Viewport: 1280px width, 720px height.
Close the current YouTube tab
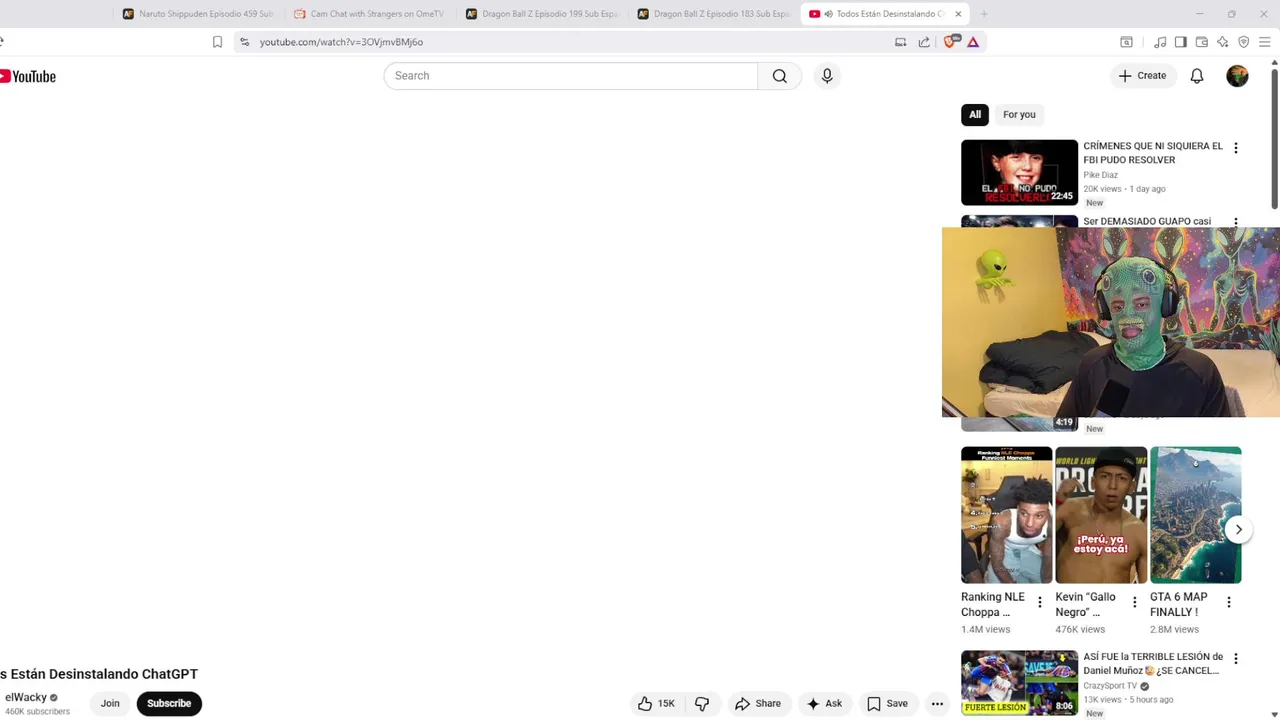click(958, 14)
